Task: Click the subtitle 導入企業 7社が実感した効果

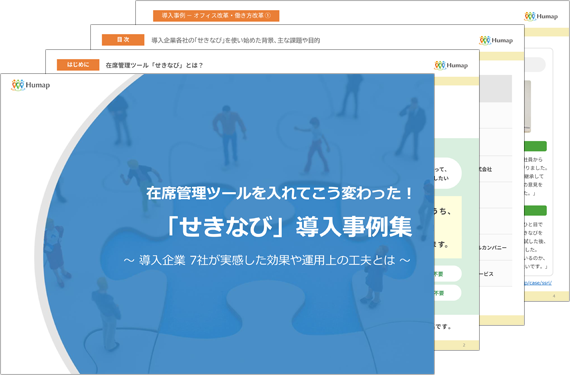Action: point(267,260)
